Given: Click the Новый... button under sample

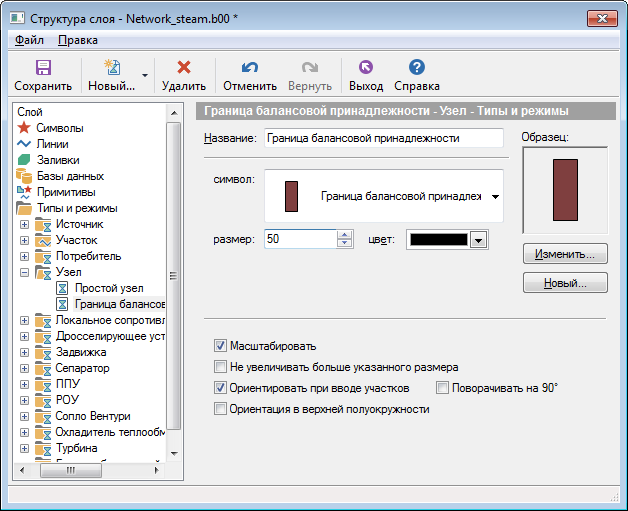Looking at the screenshot, I should click(x=565, y=283).
